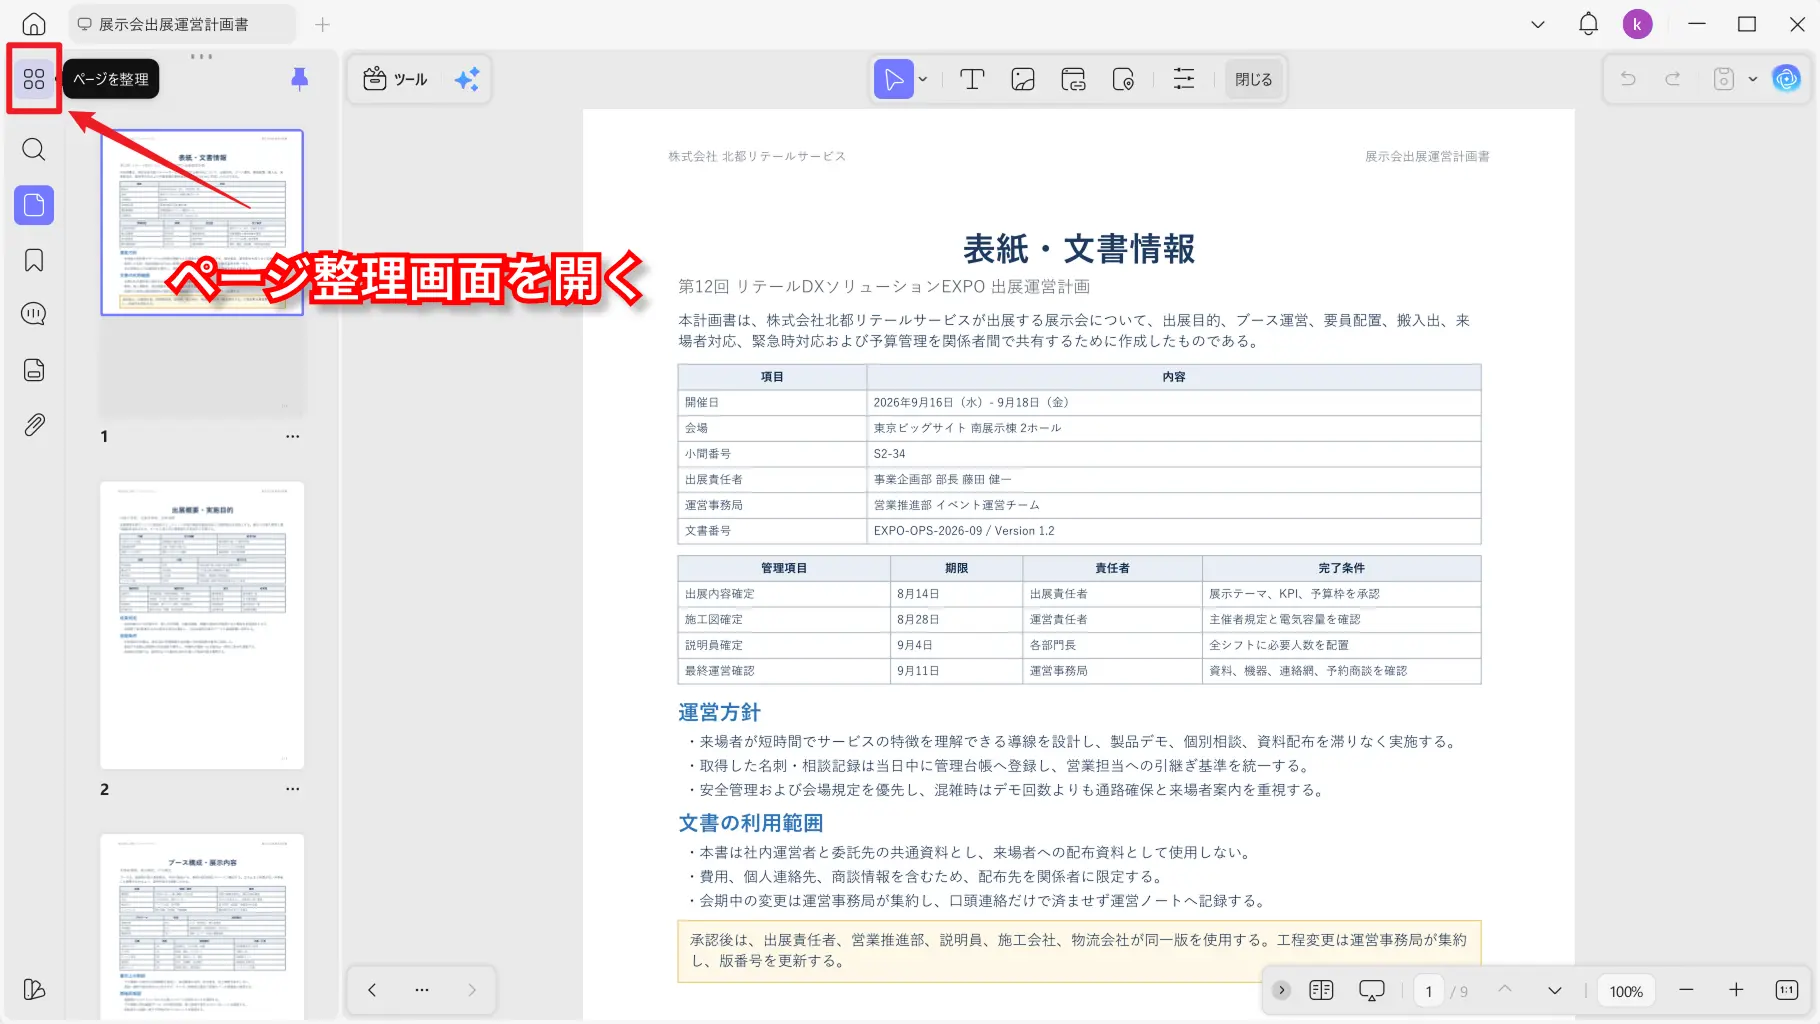Open the attachments paperclip panel

point(34,425)
